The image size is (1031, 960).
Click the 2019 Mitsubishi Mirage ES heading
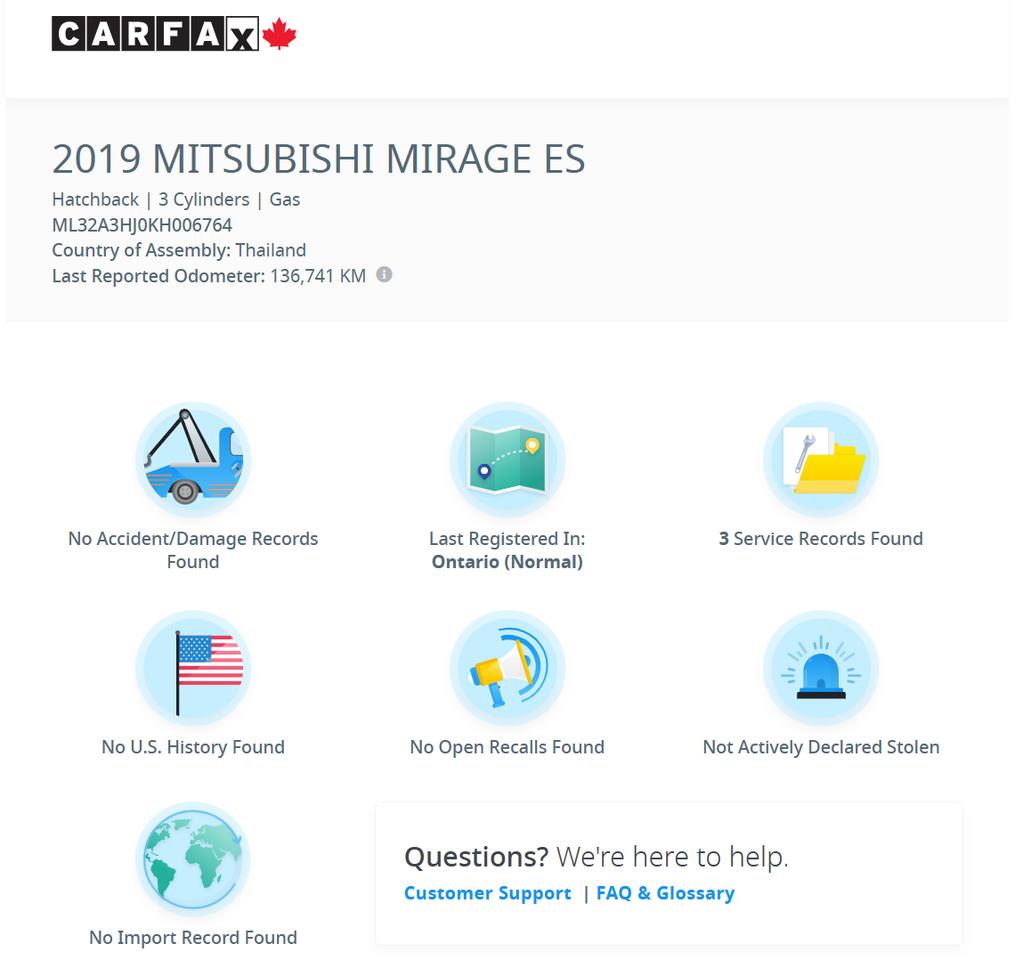(319, 159)
